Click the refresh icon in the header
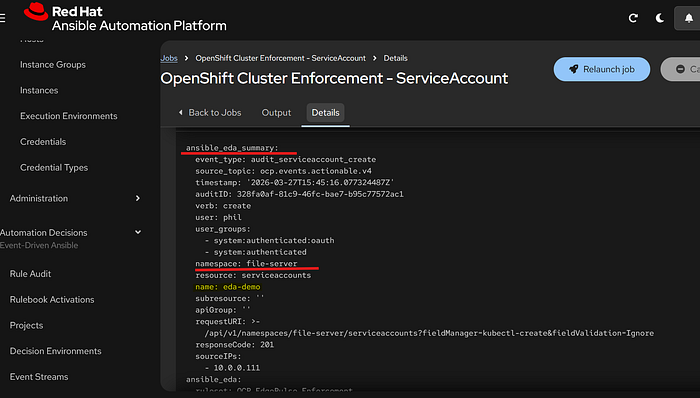Screen dimensions: 700x398 click(633, 18)
